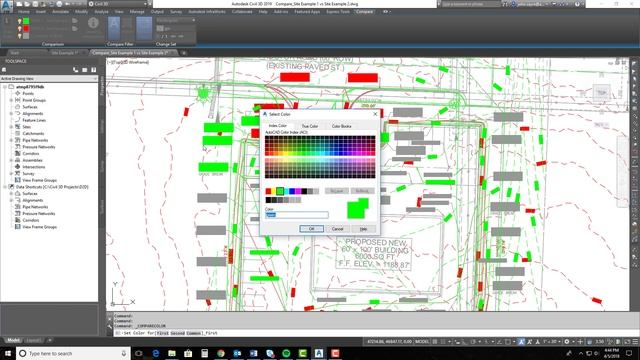640x360 pixels.
Task: Click the red color box in Comparison panel
Action: coord(26,29)
